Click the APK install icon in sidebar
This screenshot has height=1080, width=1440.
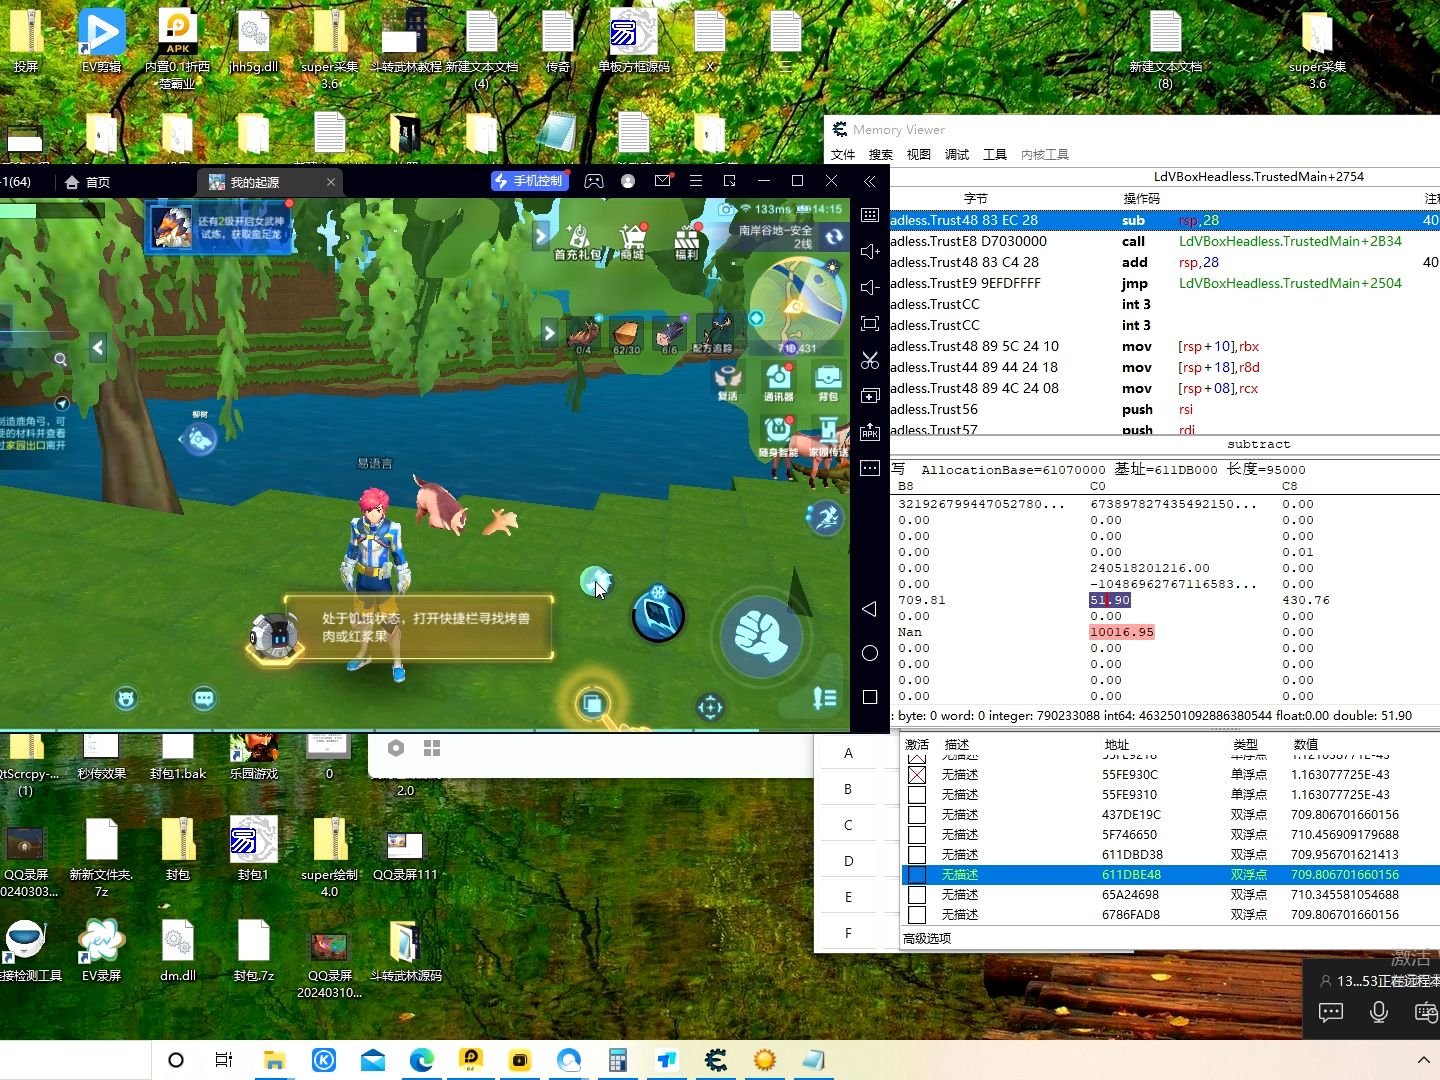[x=870, y=432]
